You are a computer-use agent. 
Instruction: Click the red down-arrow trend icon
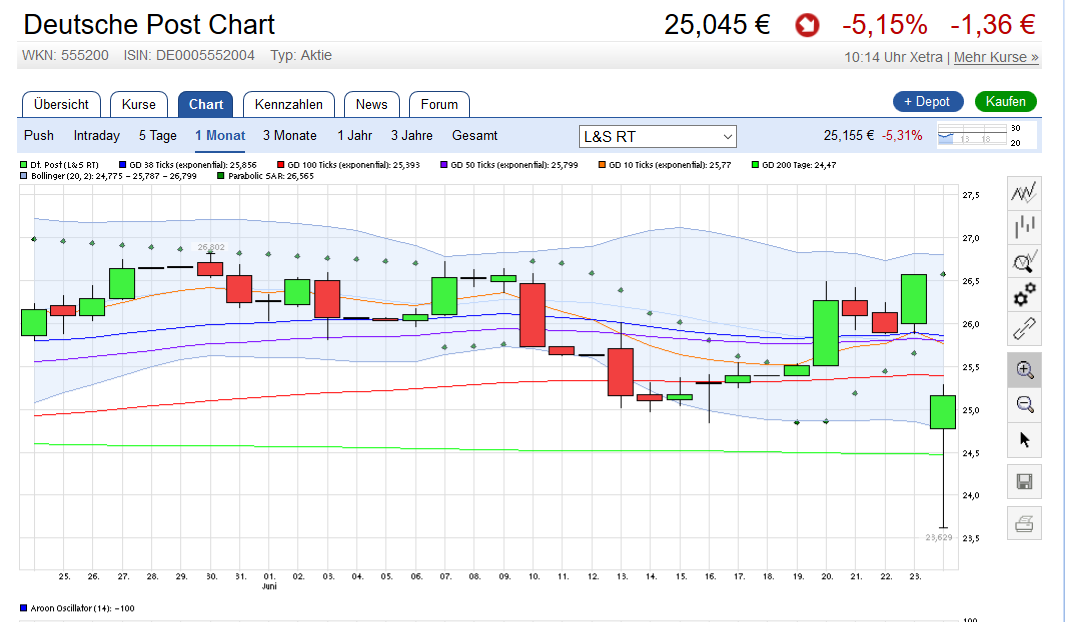coord(807,26)
